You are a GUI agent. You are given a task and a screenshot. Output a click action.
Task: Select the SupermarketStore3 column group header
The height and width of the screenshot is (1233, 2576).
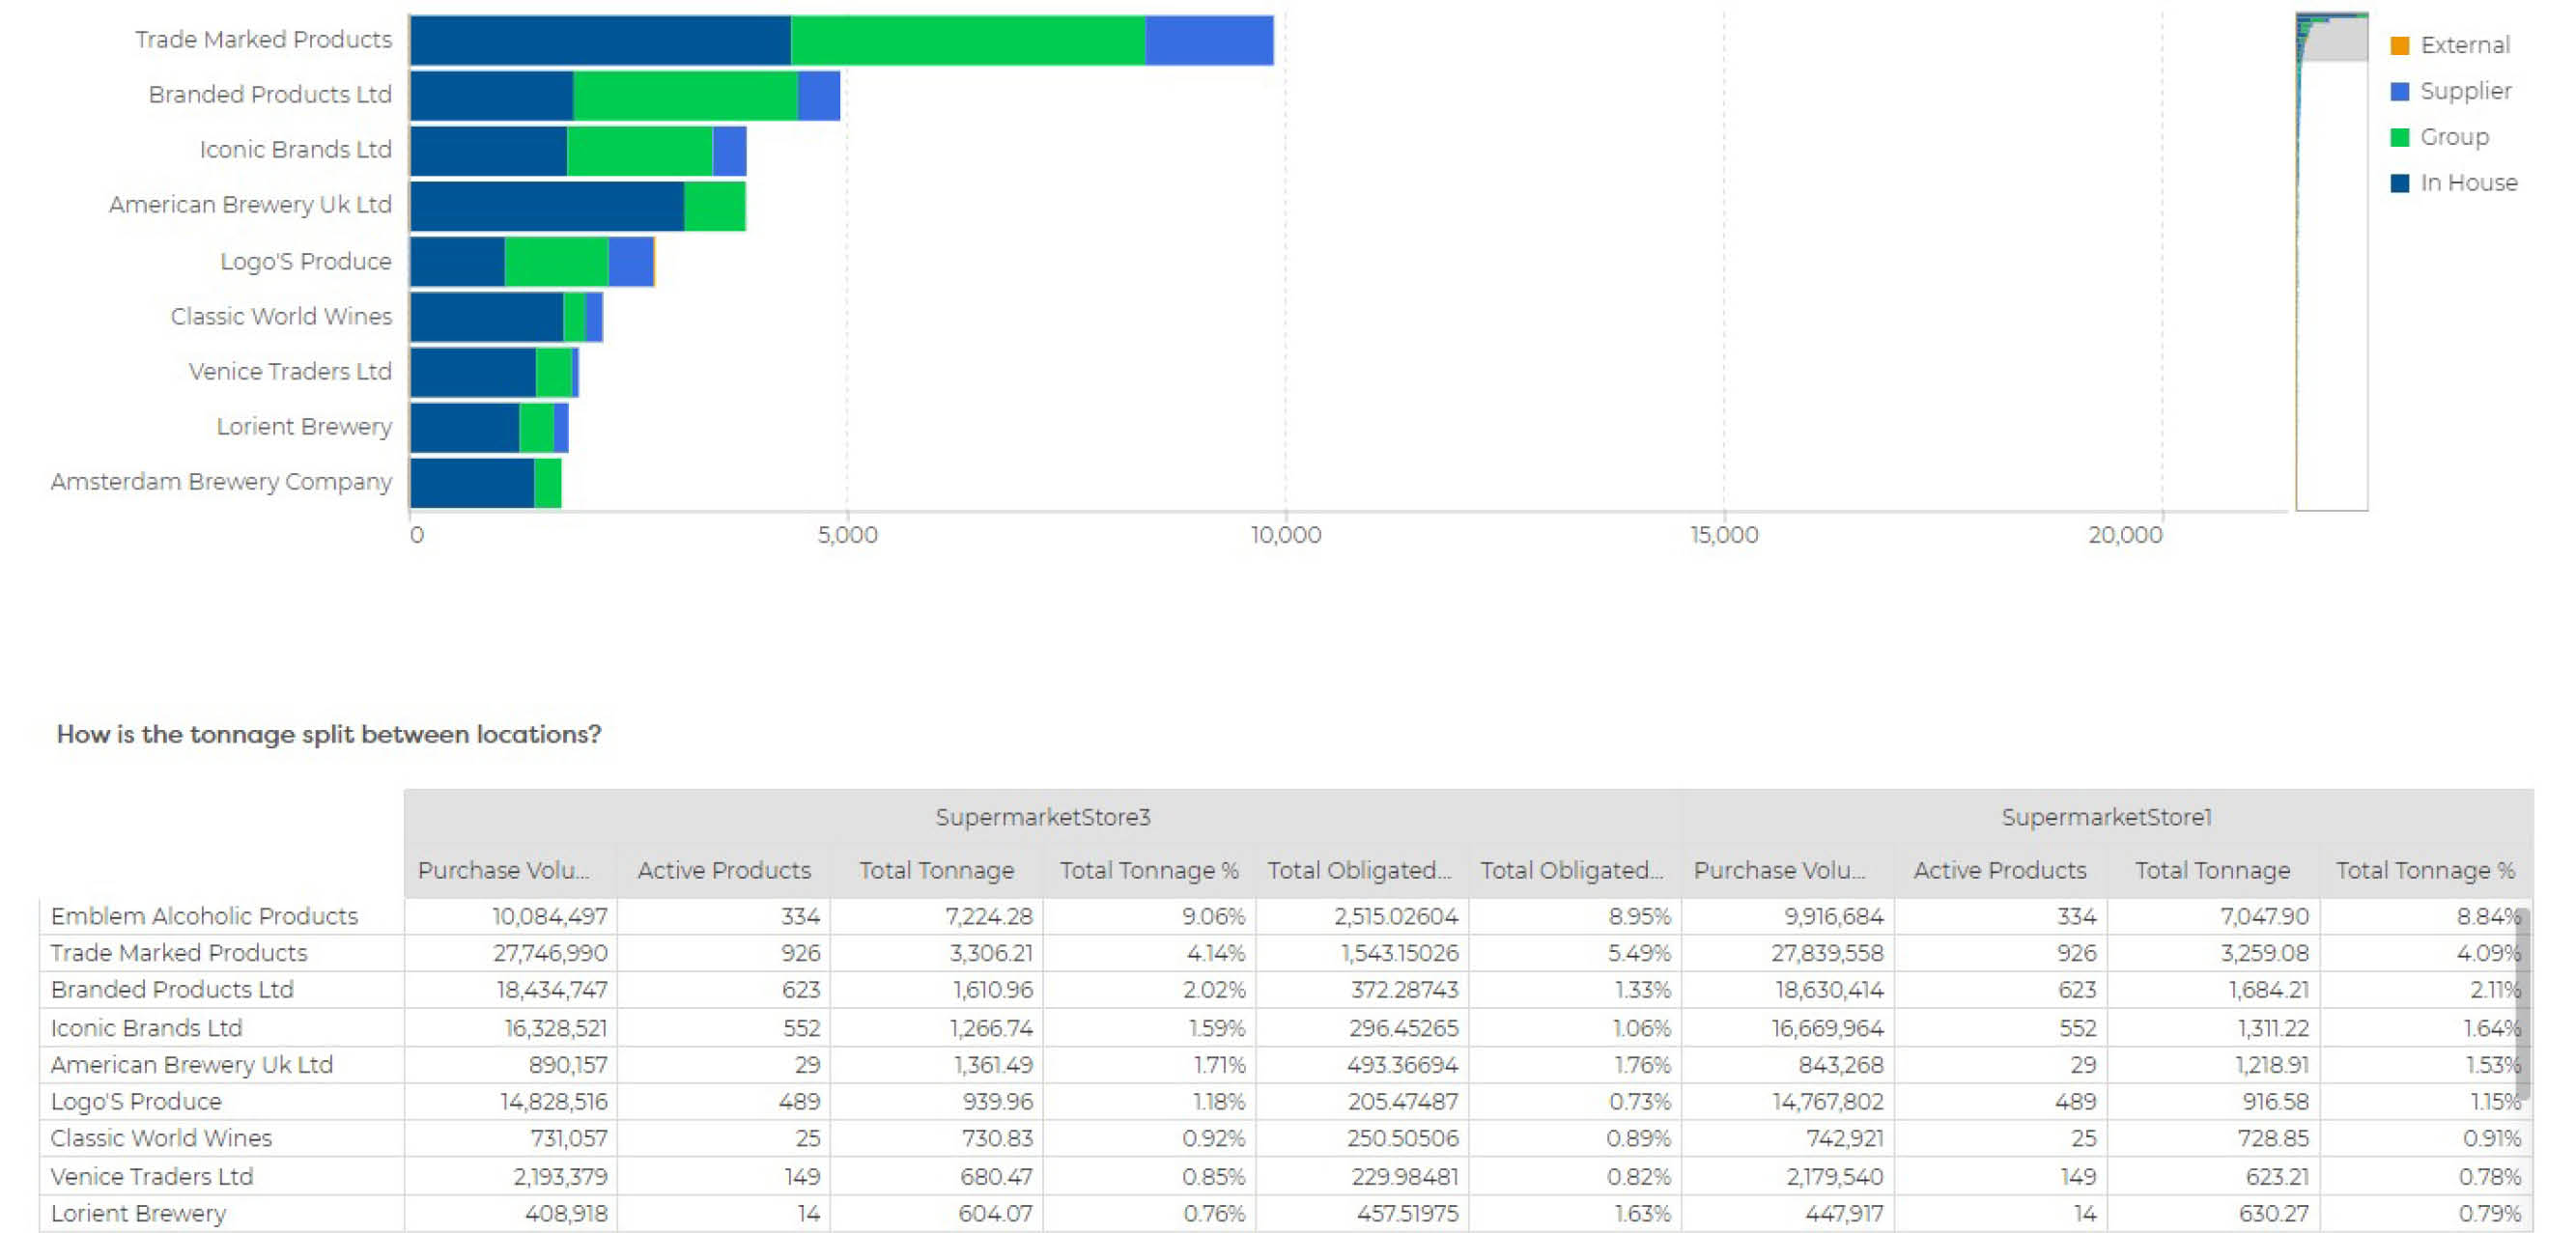(x=1042, y=817)
